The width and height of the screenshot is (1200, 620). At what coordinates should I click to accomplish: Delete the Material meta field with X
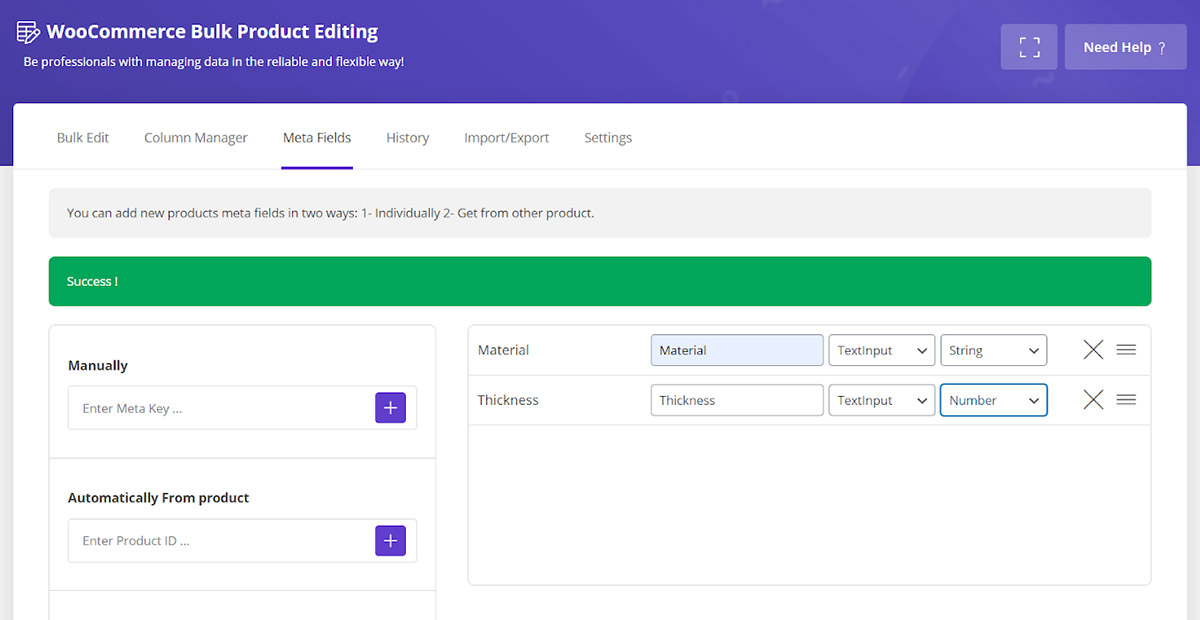click(x=1093, y=350)
